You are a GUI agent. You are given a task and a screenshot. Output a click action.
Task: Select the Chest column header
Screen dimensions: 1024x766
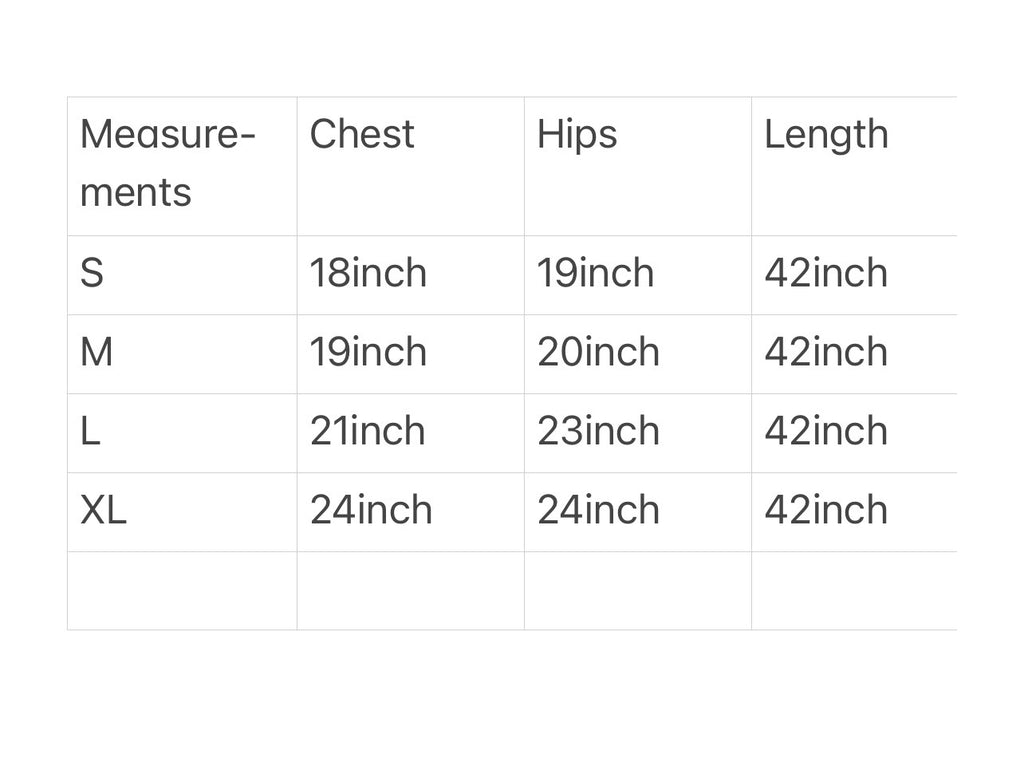411,166
